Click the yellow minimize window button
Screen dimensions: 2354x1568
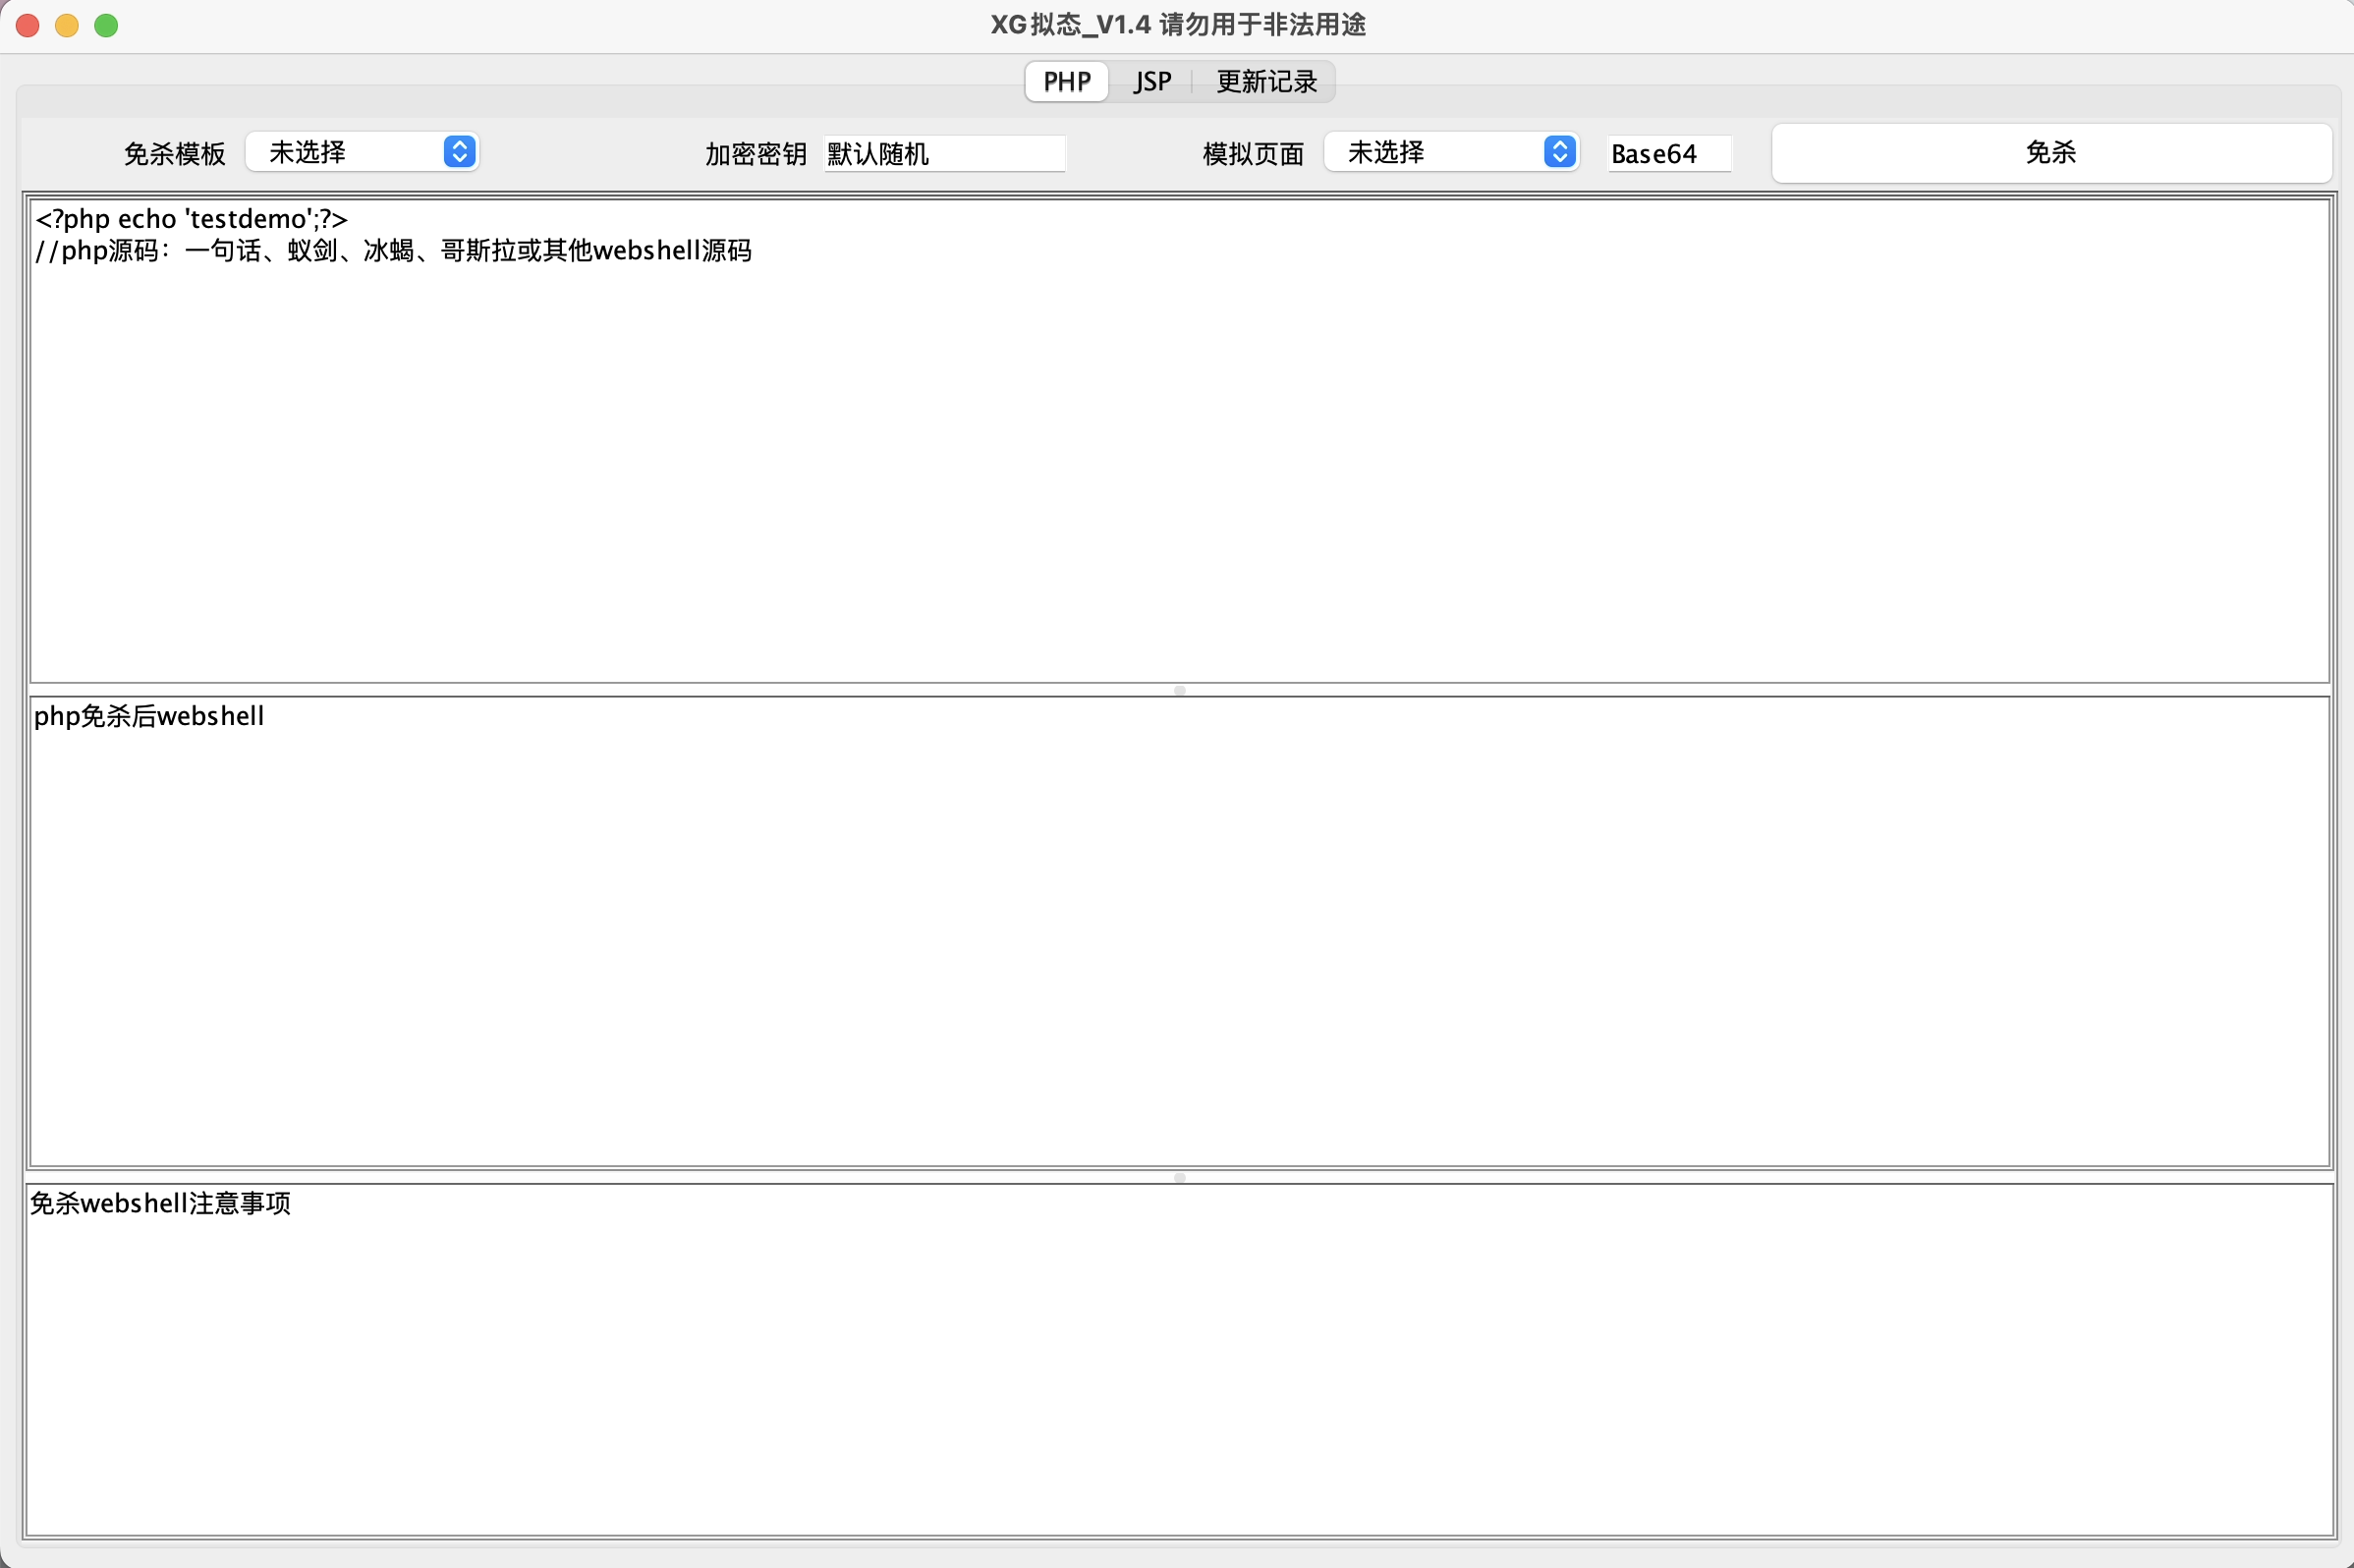click(x=67, y=25)
